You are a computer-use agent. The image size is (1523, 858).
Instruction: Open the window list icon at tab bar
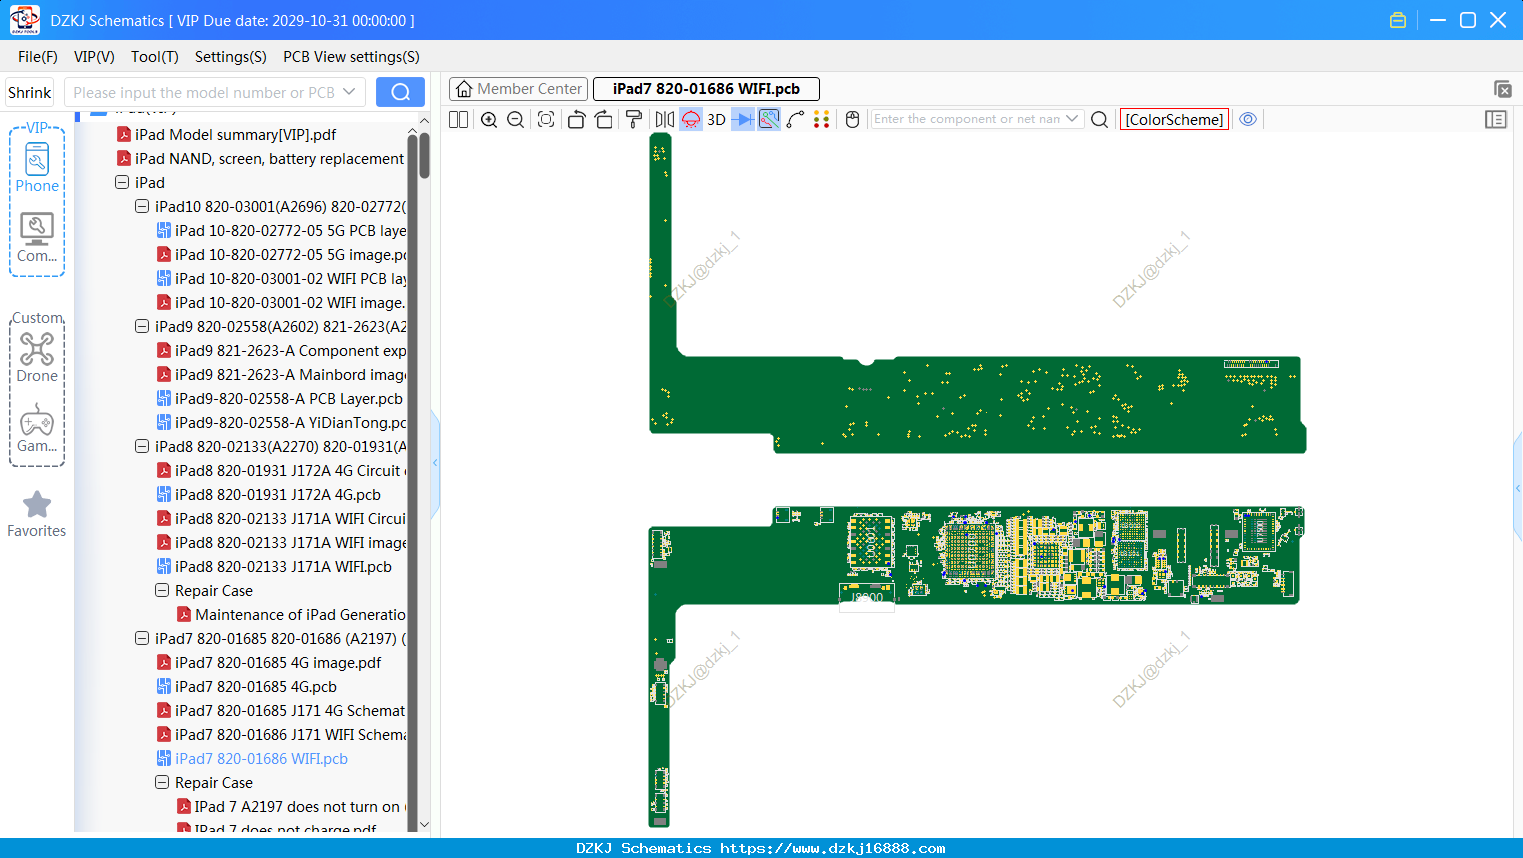pyautogui.click(x=1502, y=89)
